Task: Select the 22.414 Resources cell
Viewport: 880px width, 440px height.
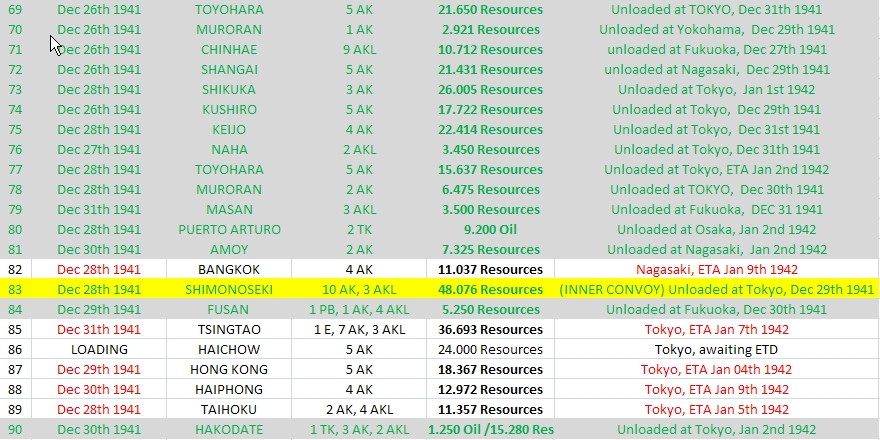Action: [x=491, y=130]
